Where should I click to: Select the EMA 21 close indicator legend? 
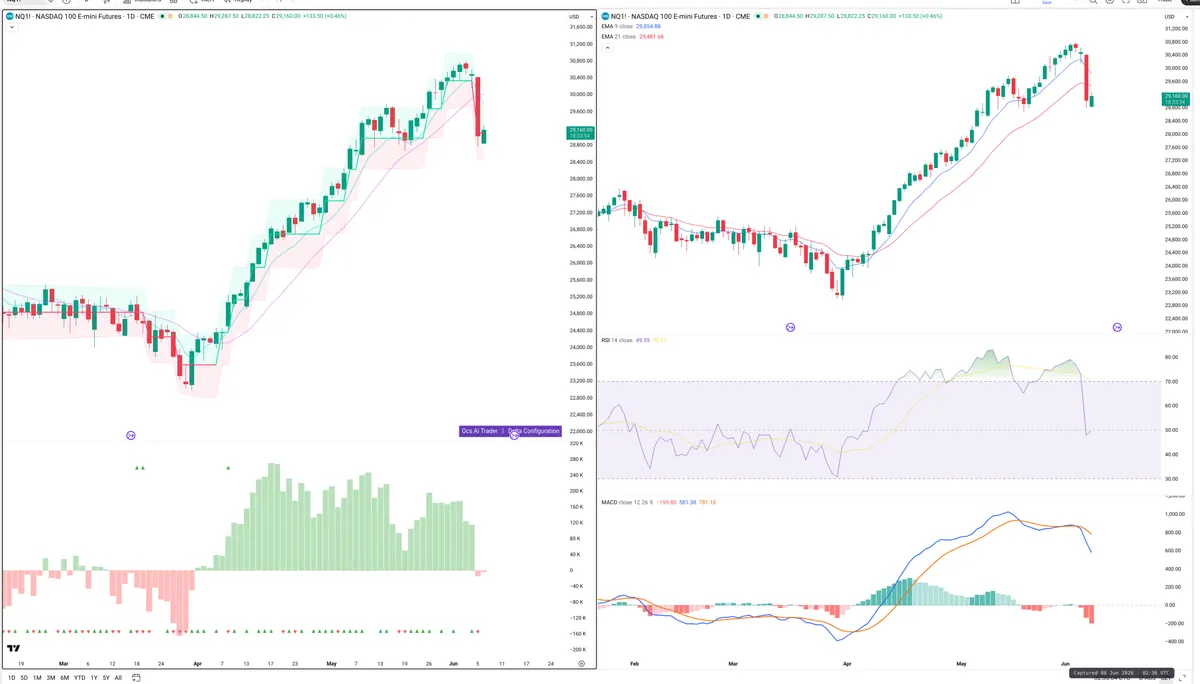(x=634, y=36)
